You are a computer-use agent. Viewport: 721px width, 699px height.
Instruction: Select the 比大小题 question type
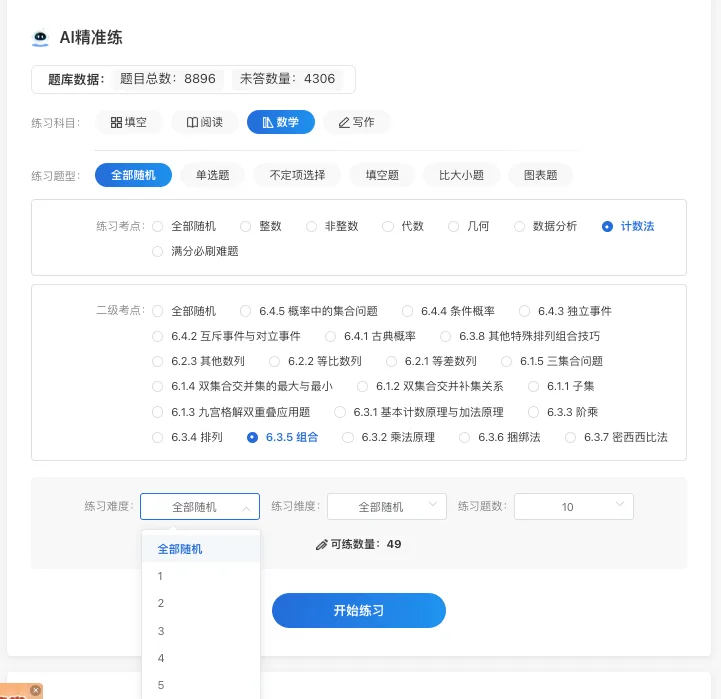click(461, 175)
